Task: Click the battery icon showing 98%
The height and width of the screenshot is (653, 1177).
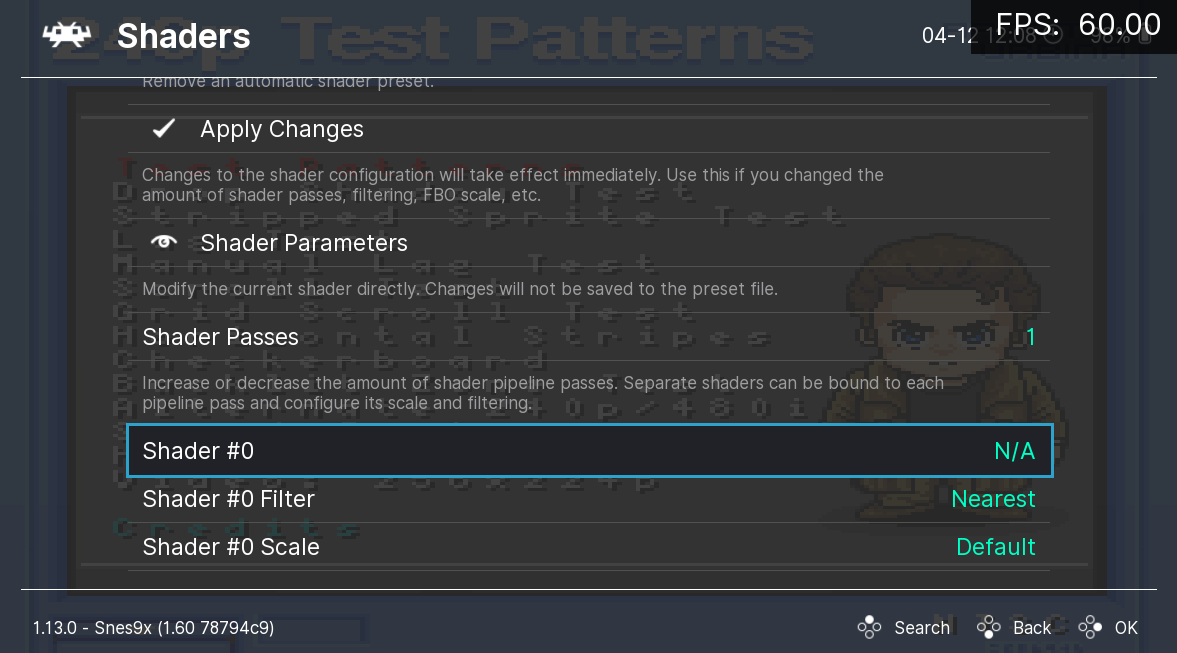Action: 1144,37
